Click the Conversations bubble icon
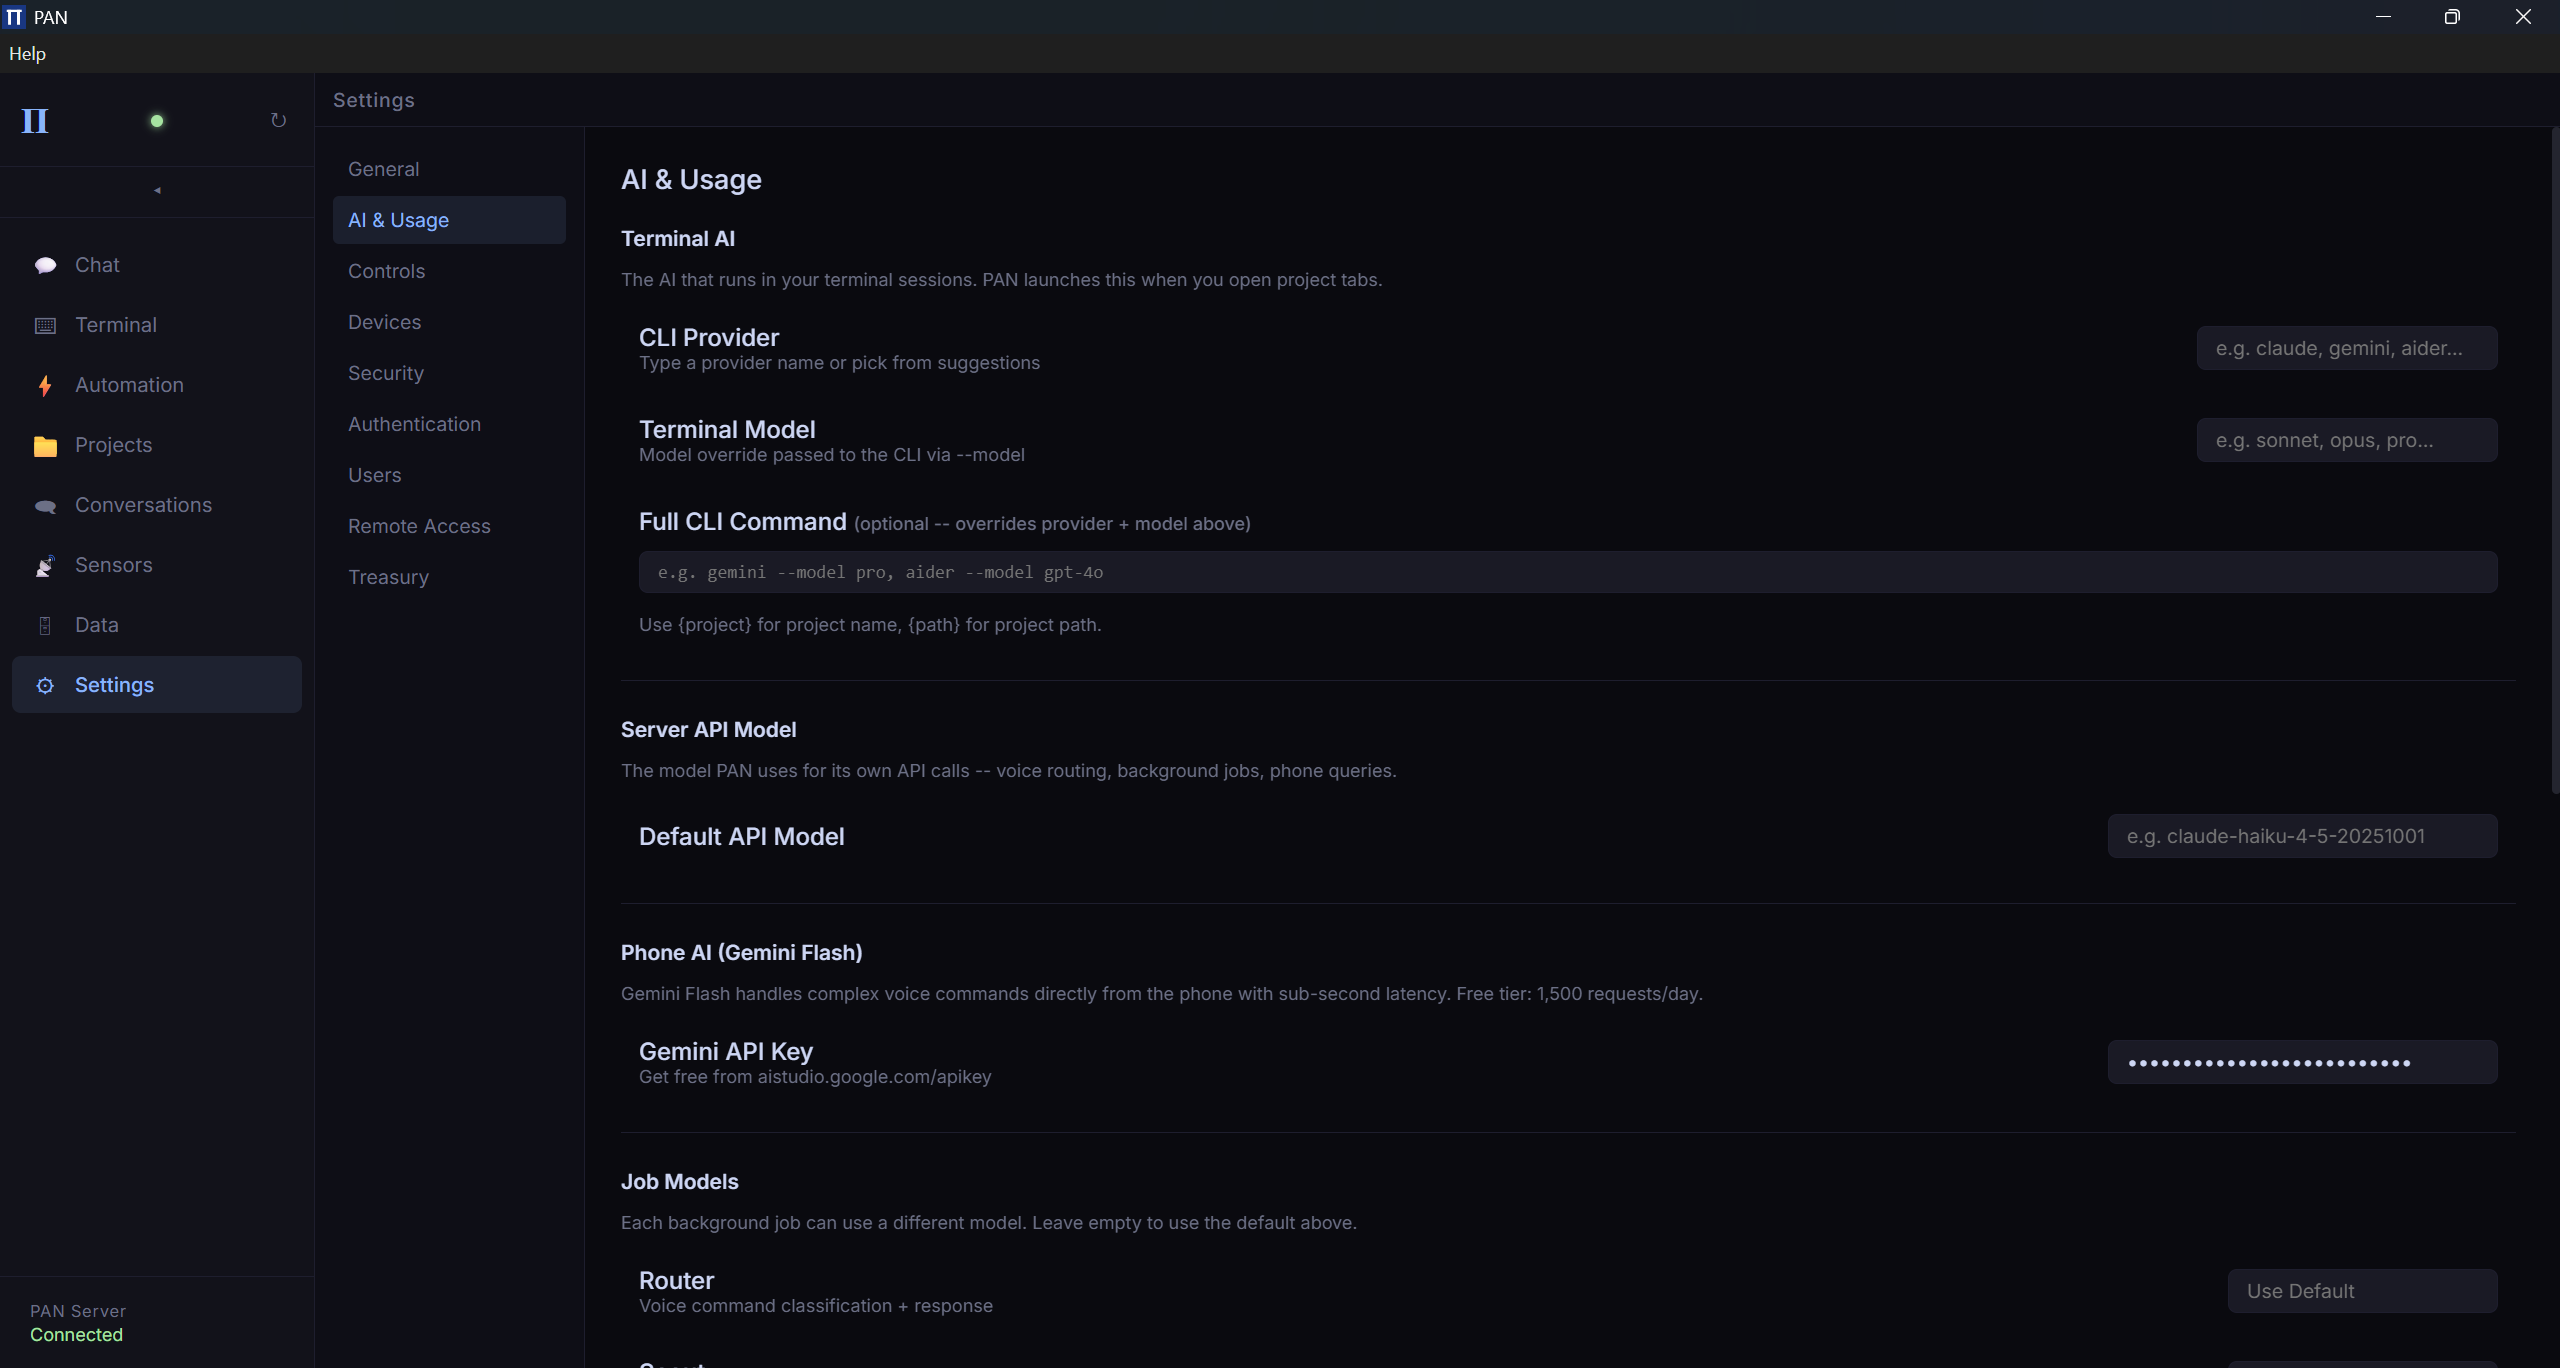This screenshot has width=2560, height=1368. click(45, 506)
